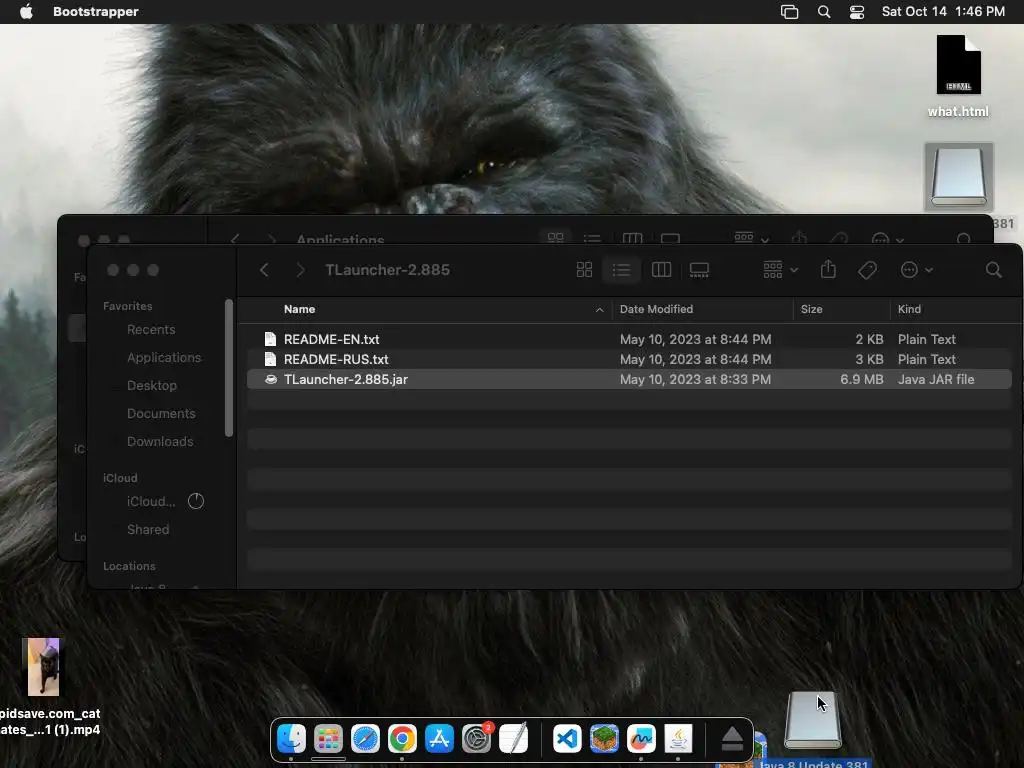1024x768 pixels.
Task: Launch Visual Studio Code from the Dock
Action: coord(567,739)
